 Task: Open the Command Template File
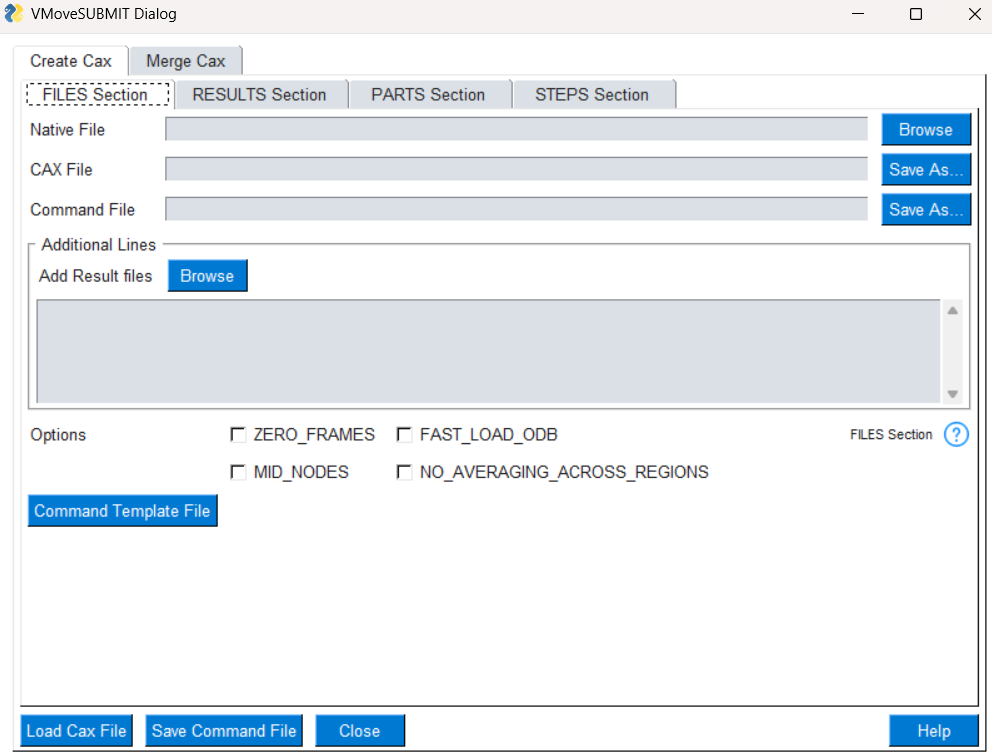click(x=122, y=510)
